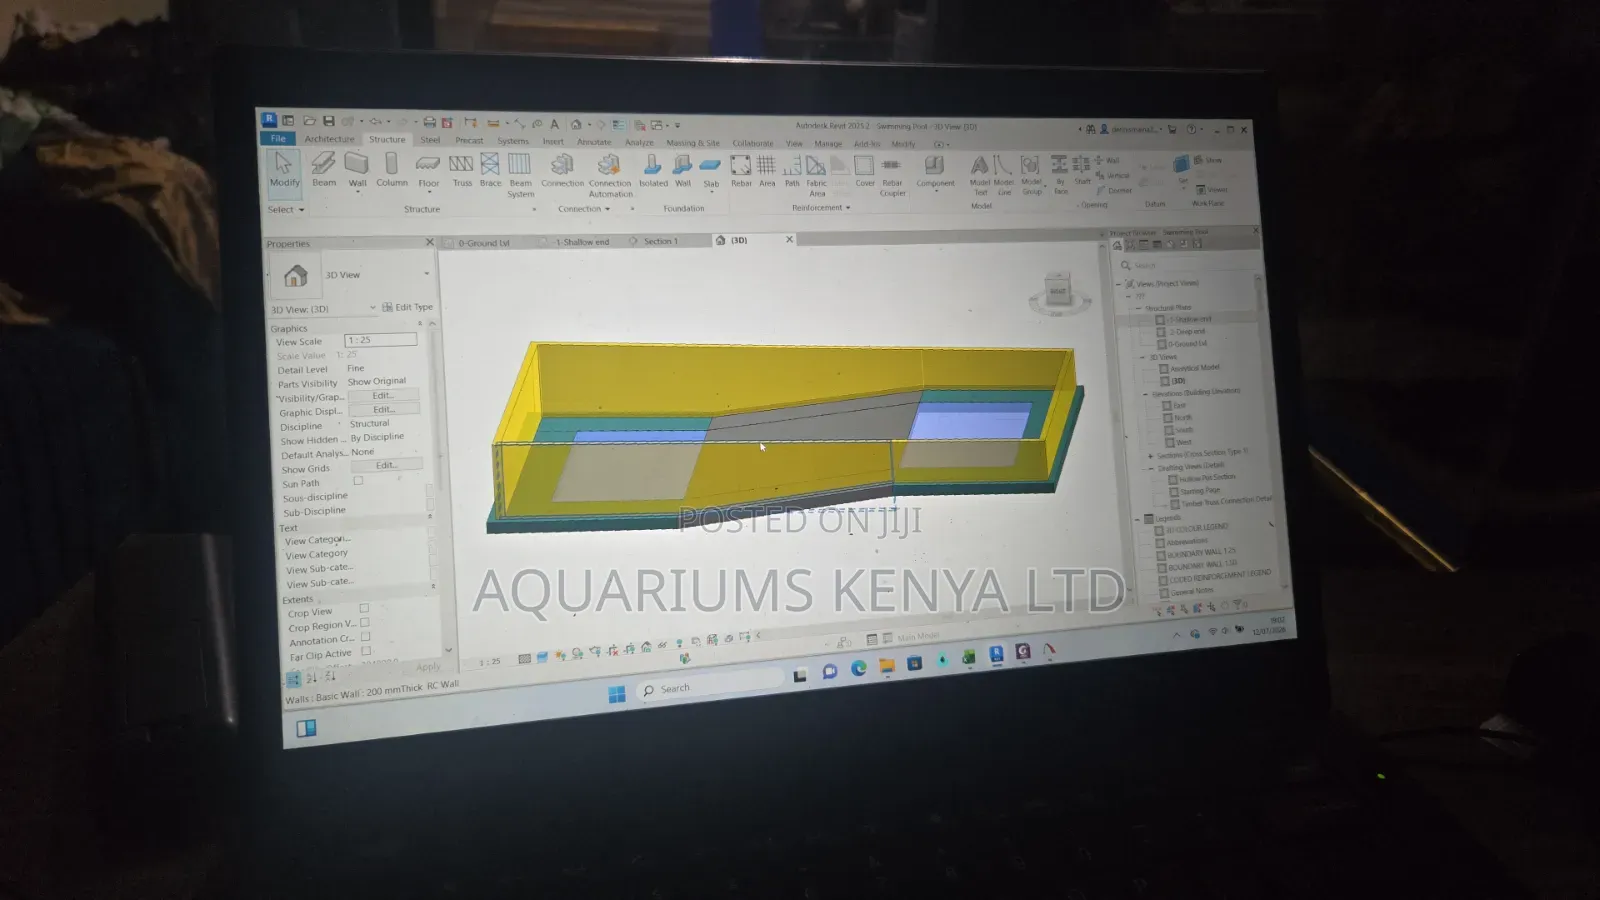Edit Graphic Display options
This screenshot has height=900, width=1600.
tap(385, 409)
